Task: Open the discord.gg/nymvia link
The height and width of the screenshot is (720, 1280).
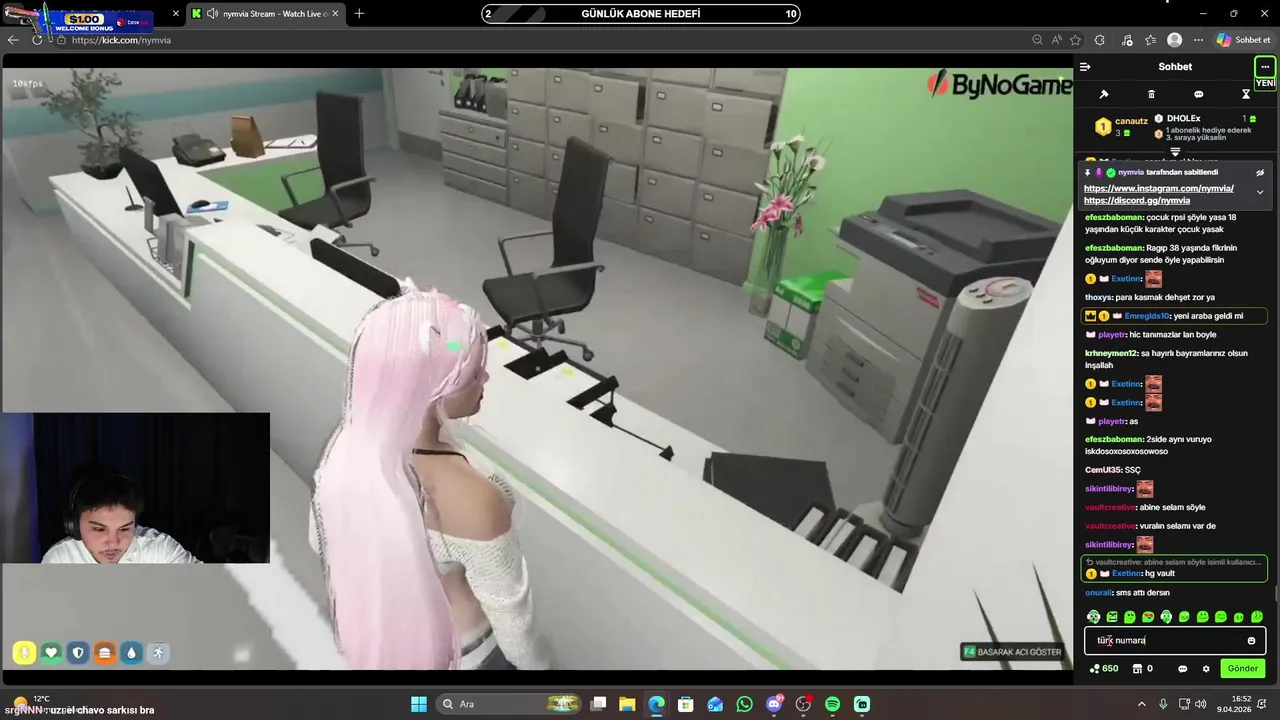Action: [x=1137, y=200]
